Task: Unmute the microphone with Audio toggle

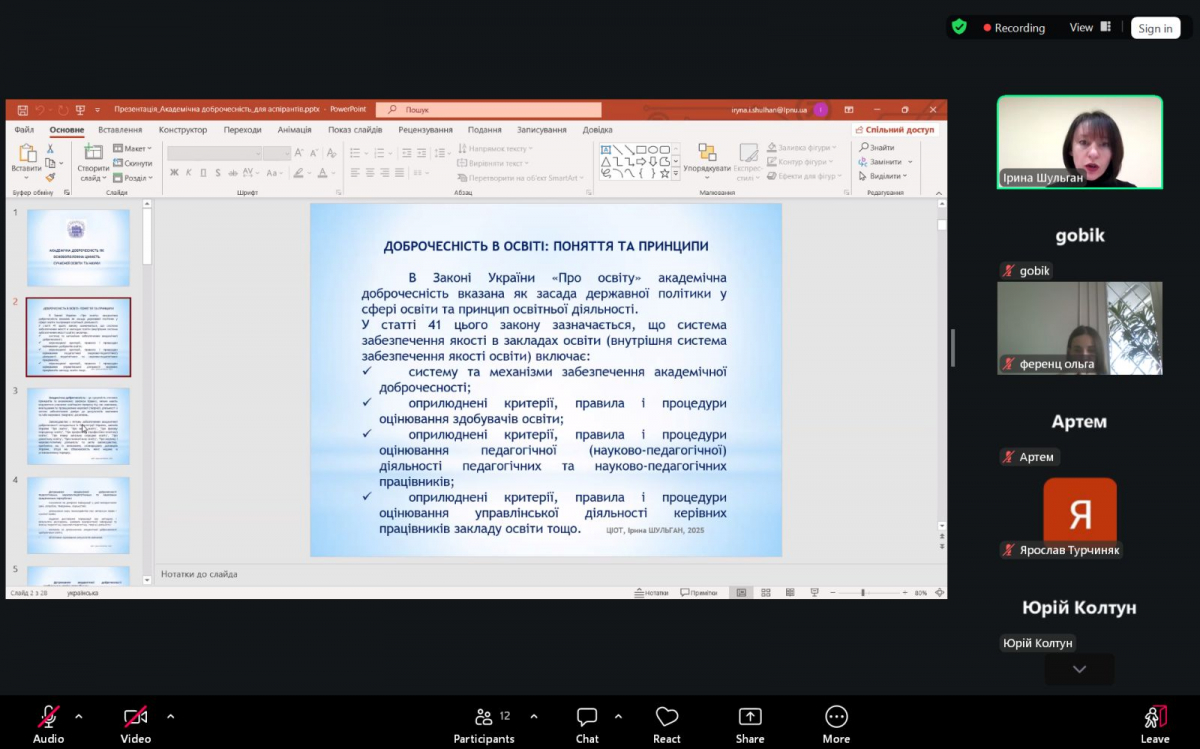Action: [x=48, y=724]
